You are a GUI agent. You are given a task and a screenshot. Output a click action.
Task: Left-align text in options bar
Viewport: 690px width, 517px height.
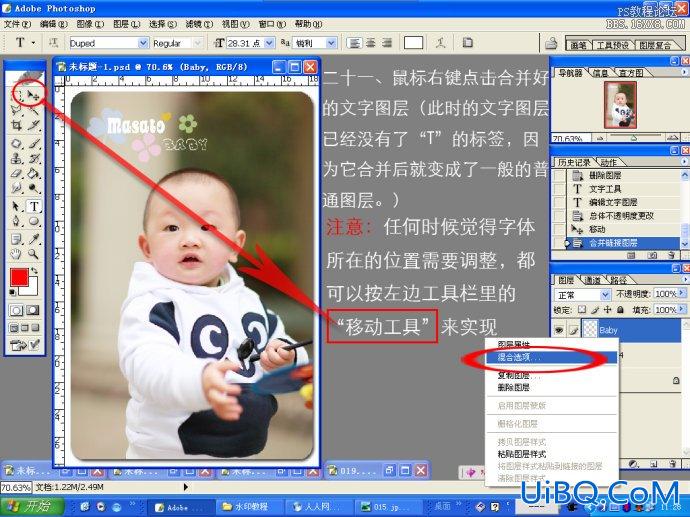(354, 43)
